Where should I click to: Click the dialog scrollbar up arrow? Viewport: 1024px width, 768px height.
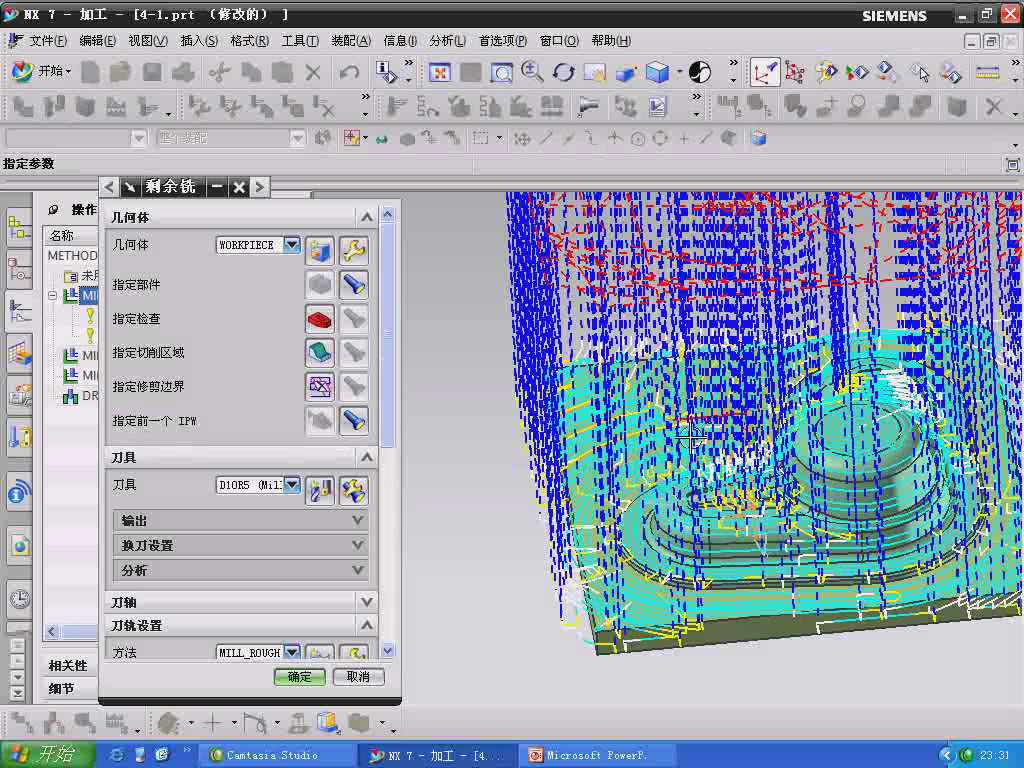coord(388,214)
